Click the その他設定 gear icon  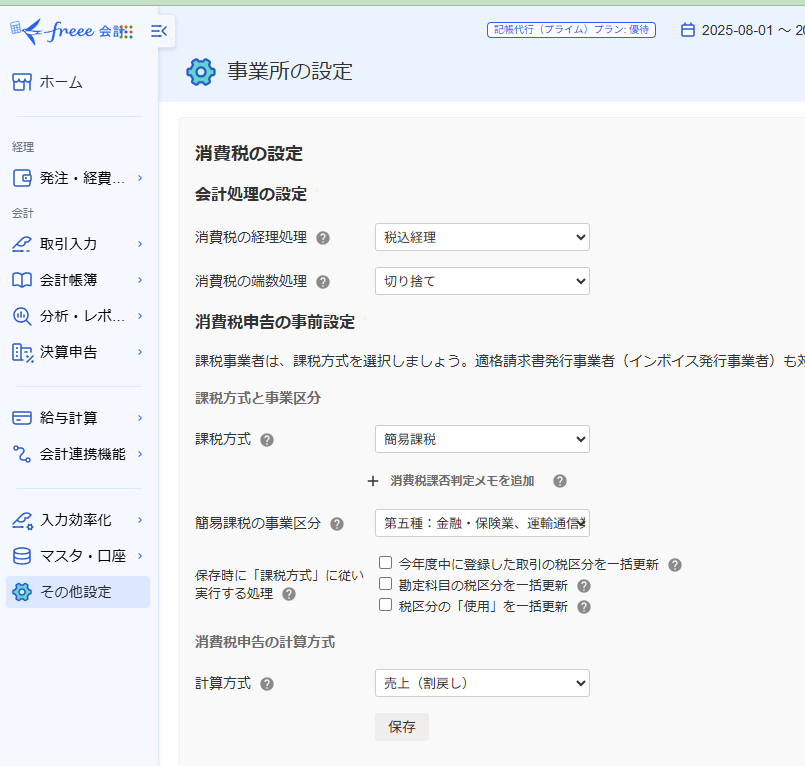click(x=22, y=592)
